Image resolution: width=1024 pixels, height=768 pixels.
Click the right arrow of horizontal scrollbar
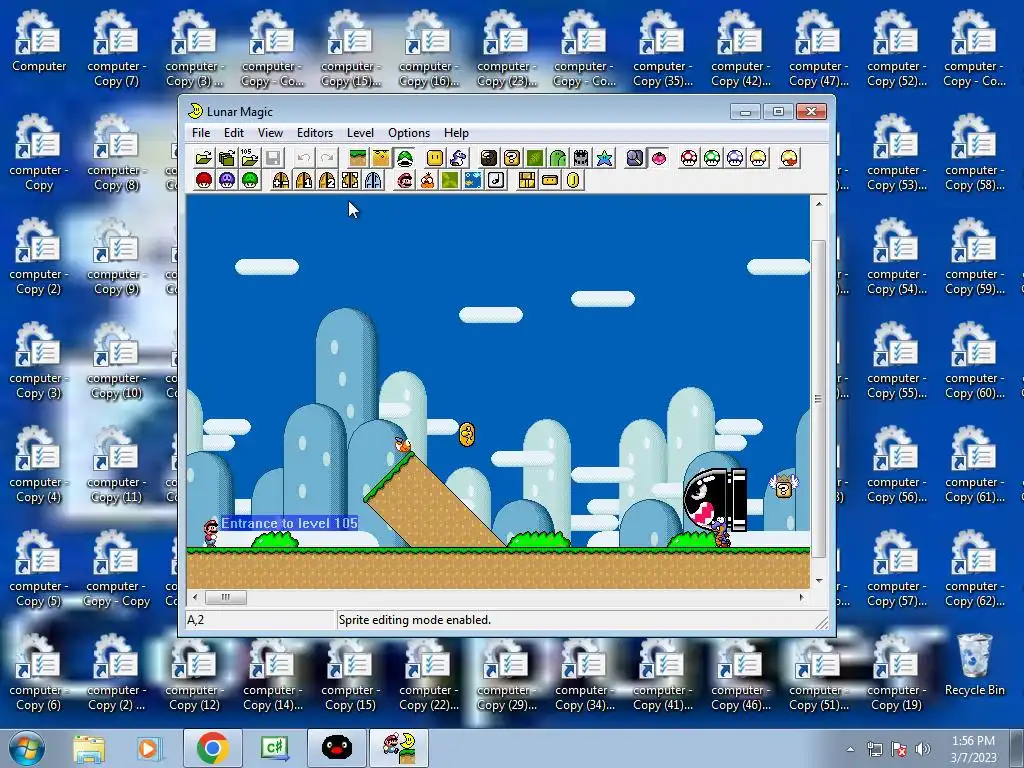click(x=802, y=597)
